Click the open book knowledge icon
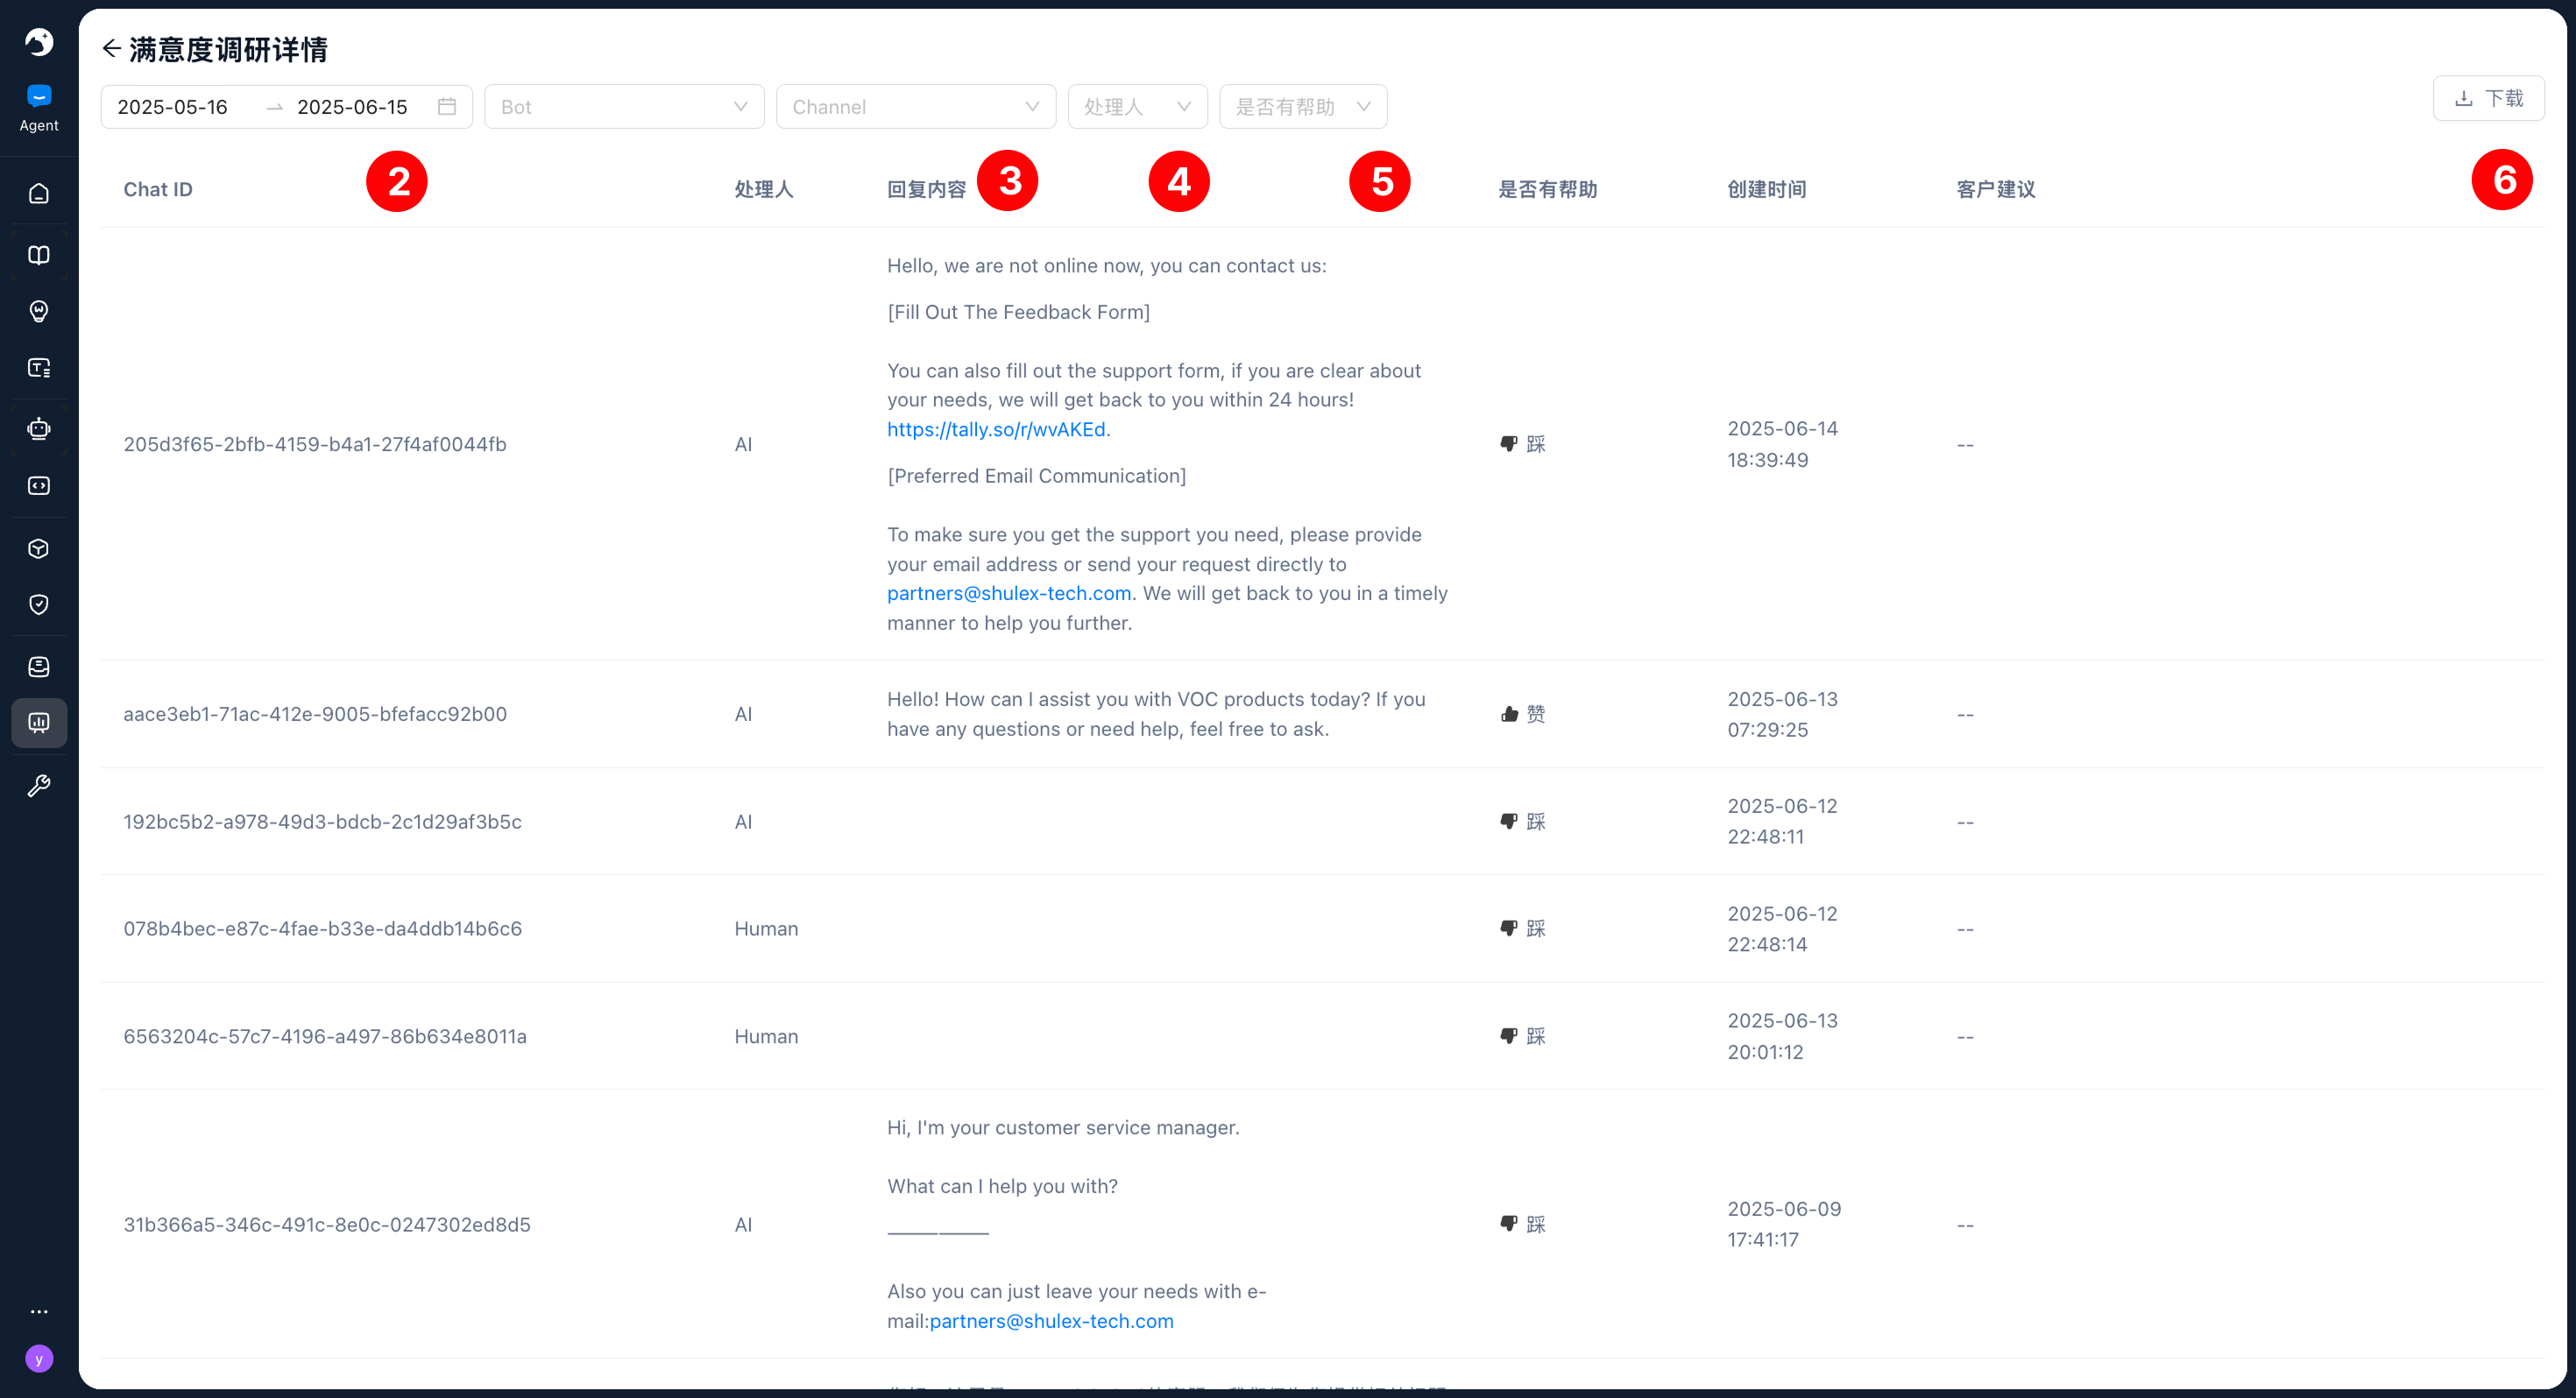This screenshot has width=2576, height=1398. (39, 255)
